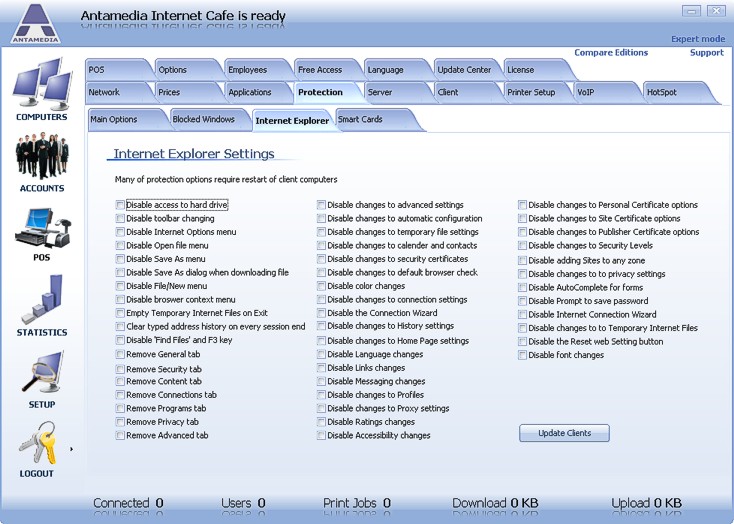Click the Antamedia logo
The image size is (734, 524).
(36, 23)
